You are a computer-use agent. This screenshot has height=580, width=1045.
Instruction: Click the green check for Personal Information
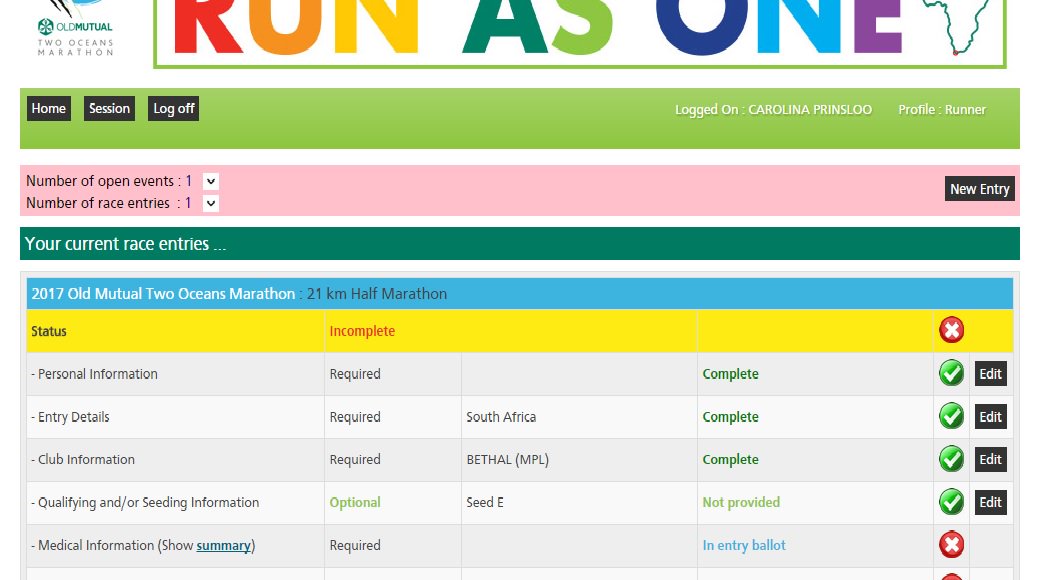point(951,373)
